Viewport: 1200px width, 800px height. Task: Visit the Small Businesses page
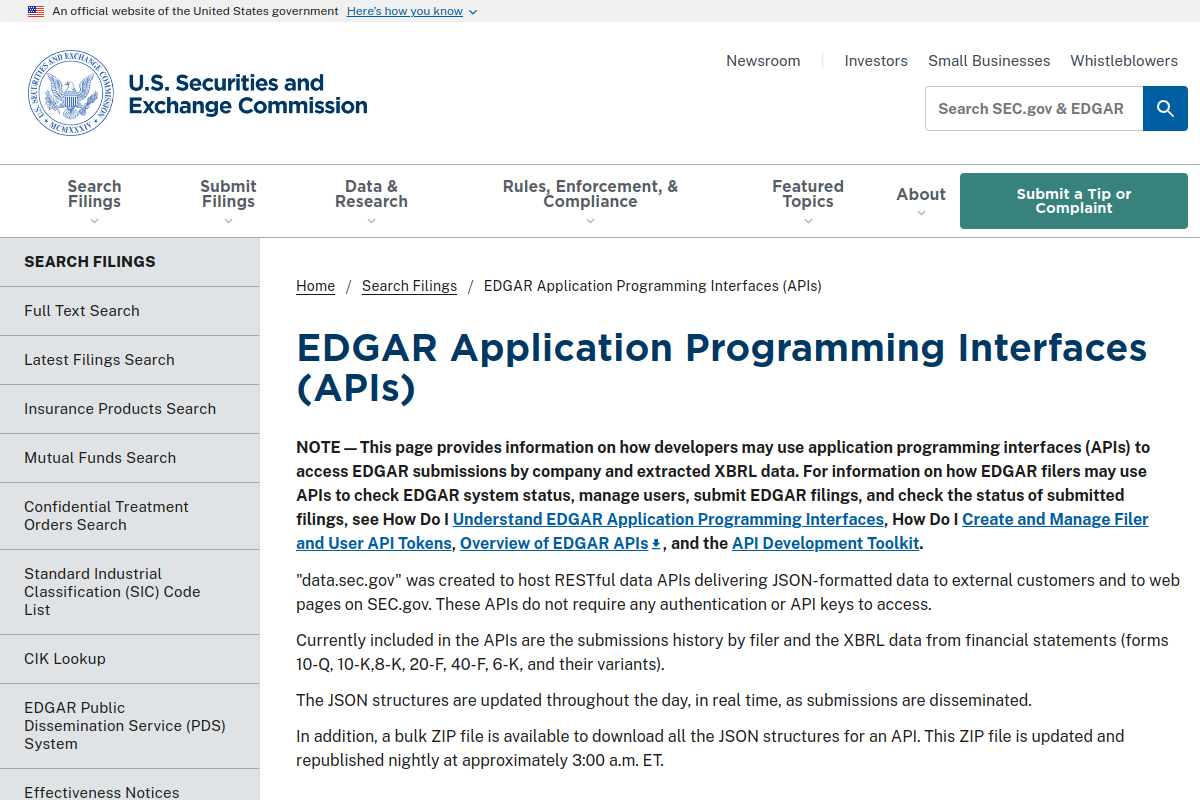click(989, 61)
